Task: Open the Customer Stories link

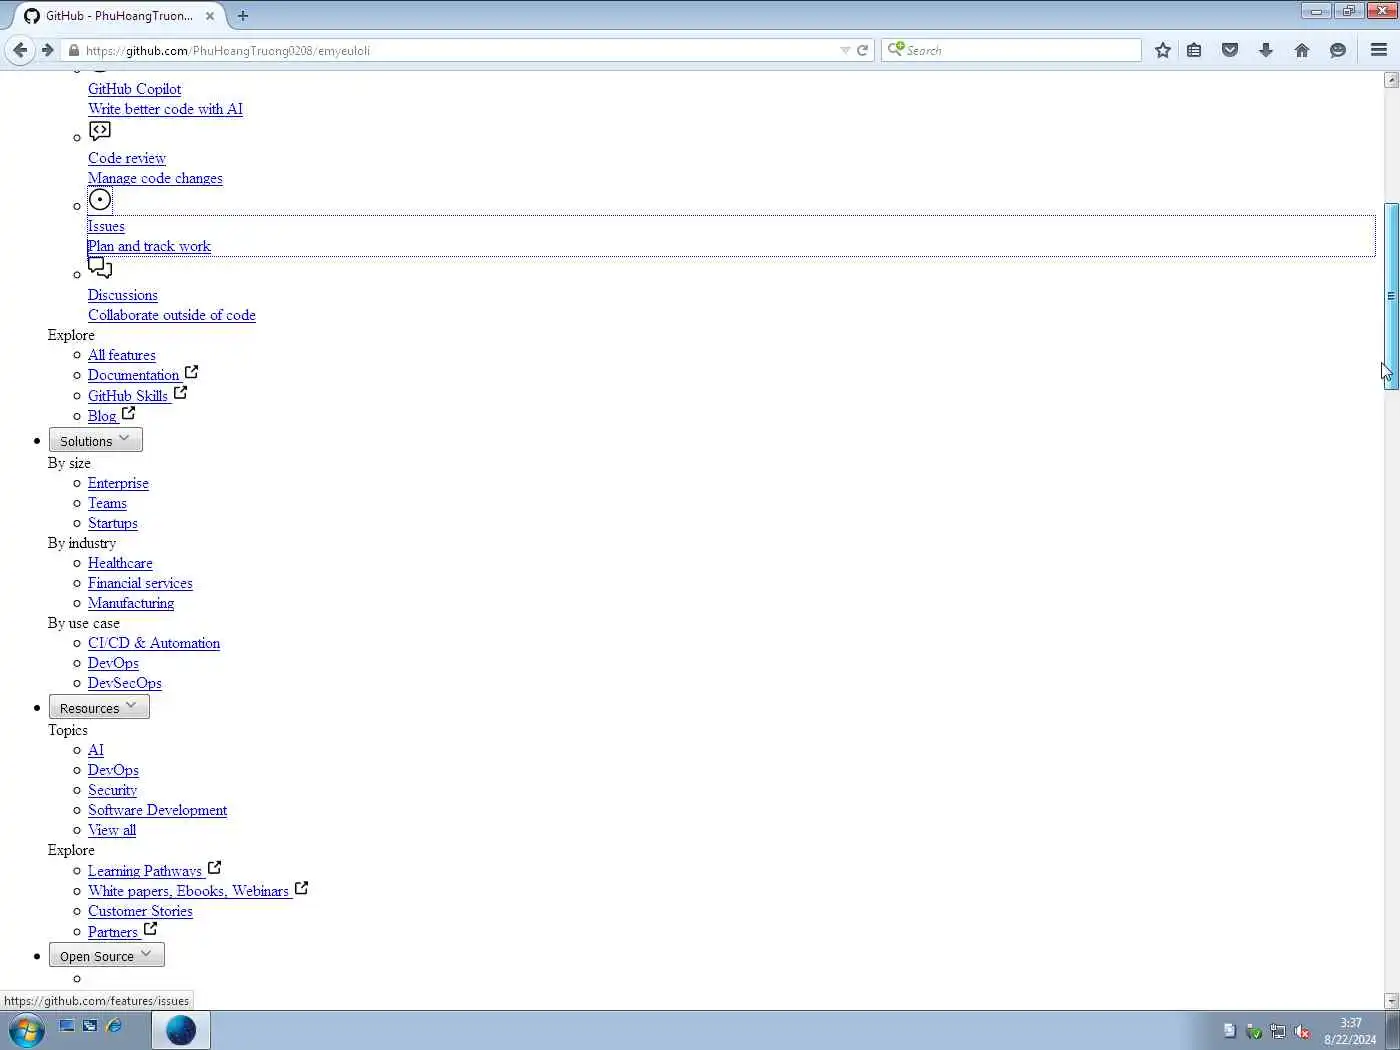Action: tap(140, 911)
